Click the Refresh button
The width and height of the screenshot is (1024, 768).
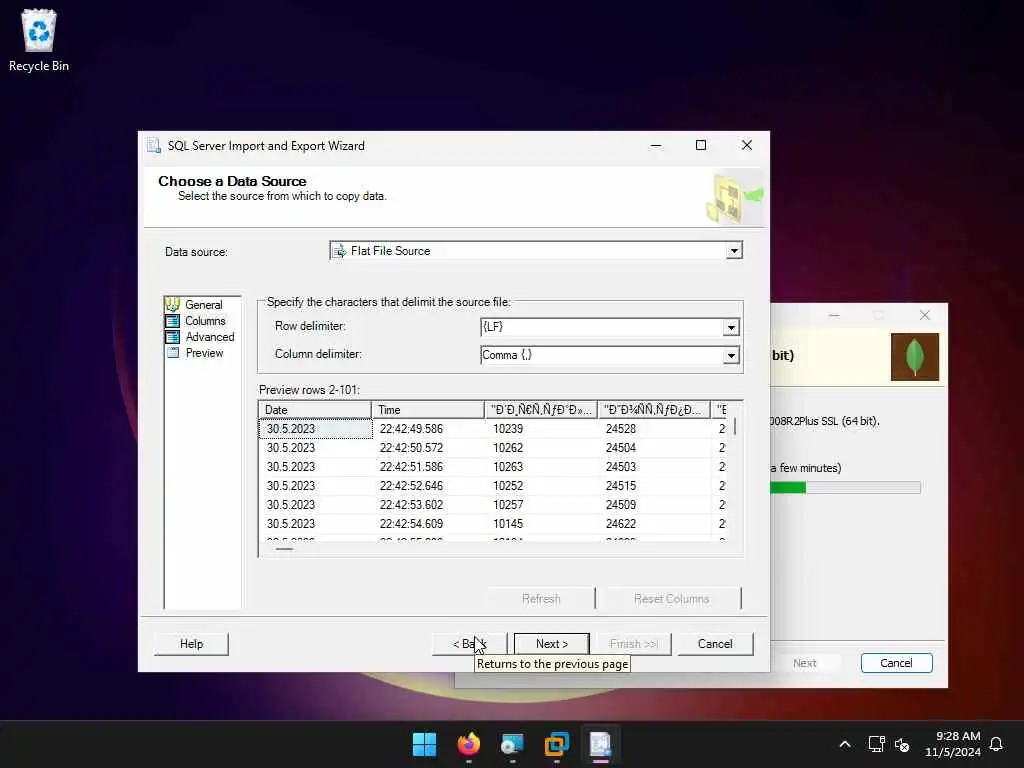click(541, 598)
